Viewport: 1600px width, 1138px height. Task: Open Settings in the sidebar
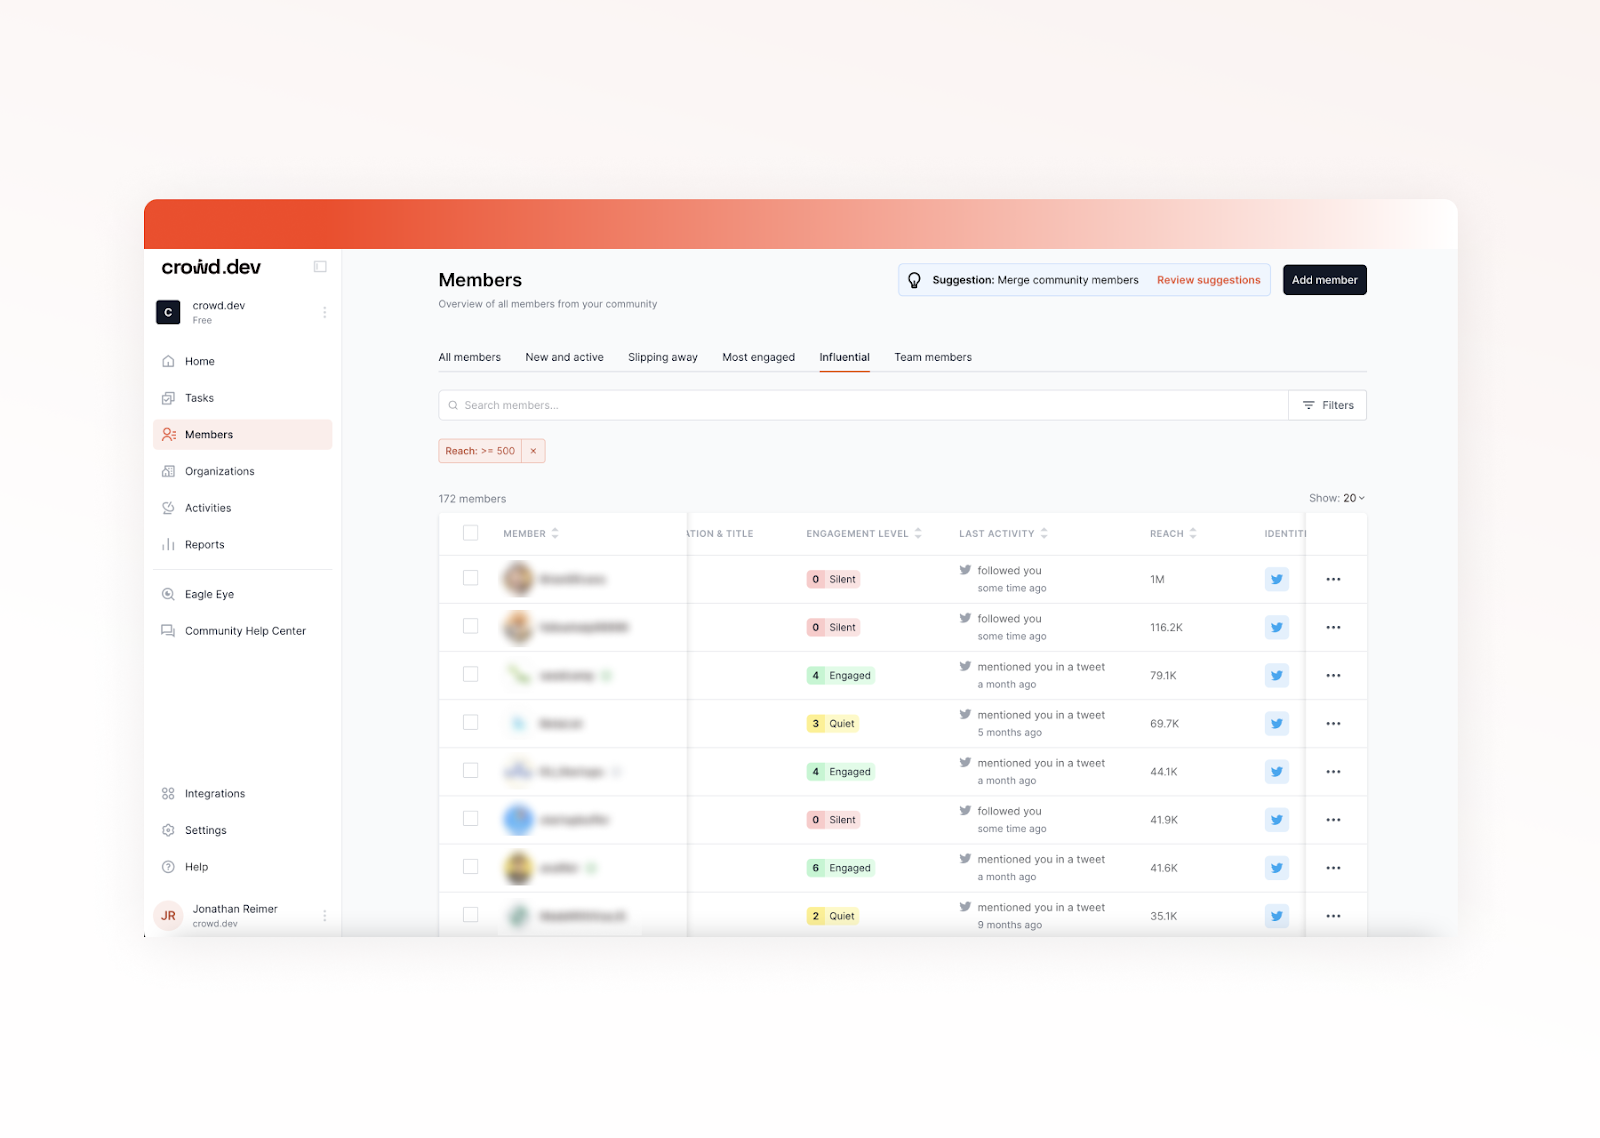242,830
